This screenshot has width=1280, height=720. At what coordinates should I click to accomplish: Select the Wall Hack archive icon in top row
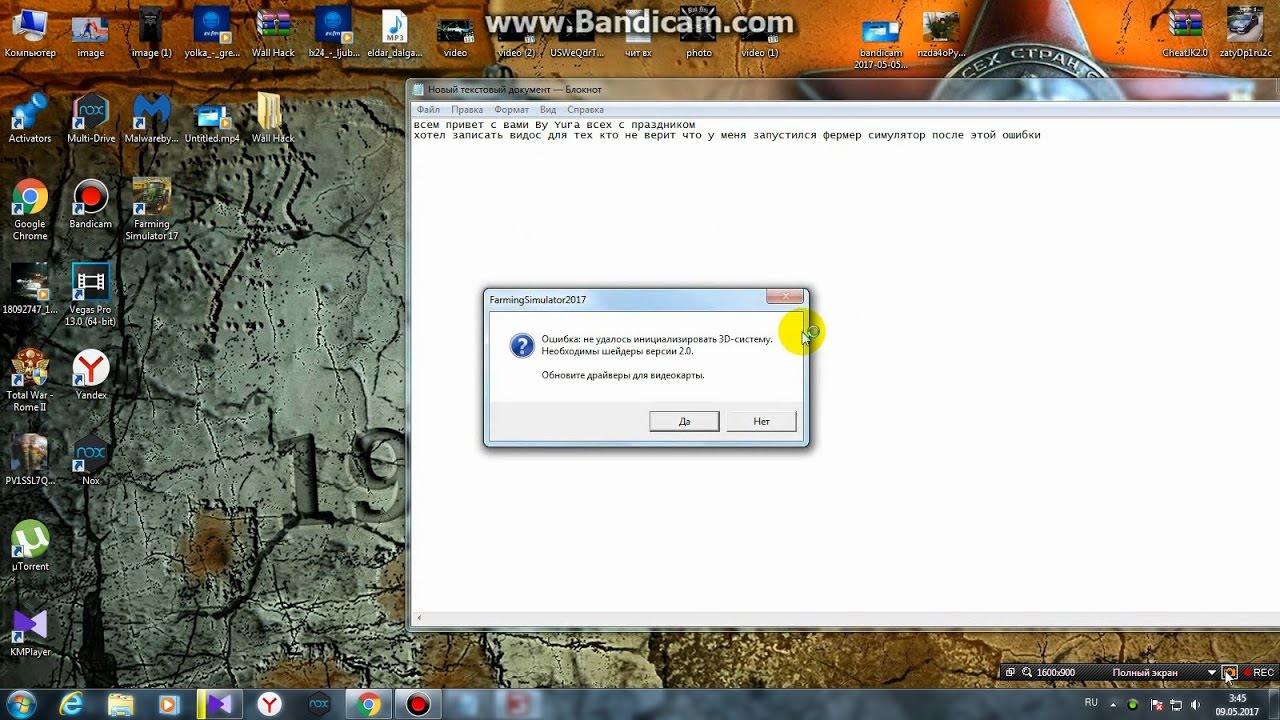273,33
